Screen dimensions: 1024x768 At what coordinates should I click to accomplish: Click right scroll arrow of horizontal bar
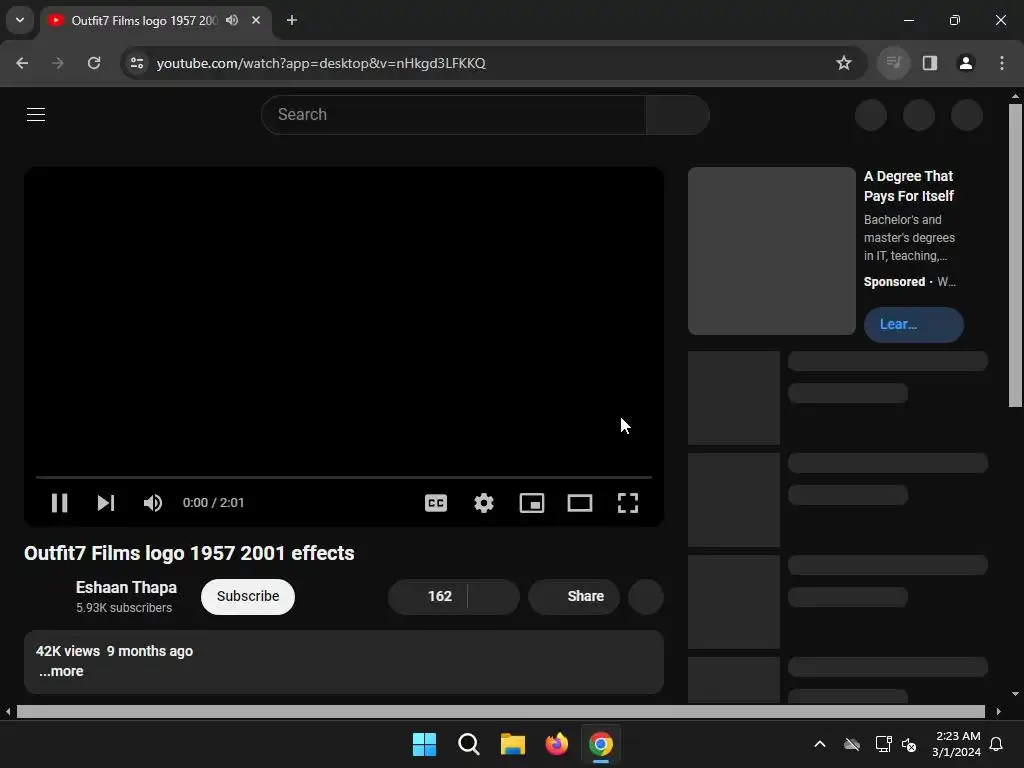pyautogui.click(x=999, y=711)
